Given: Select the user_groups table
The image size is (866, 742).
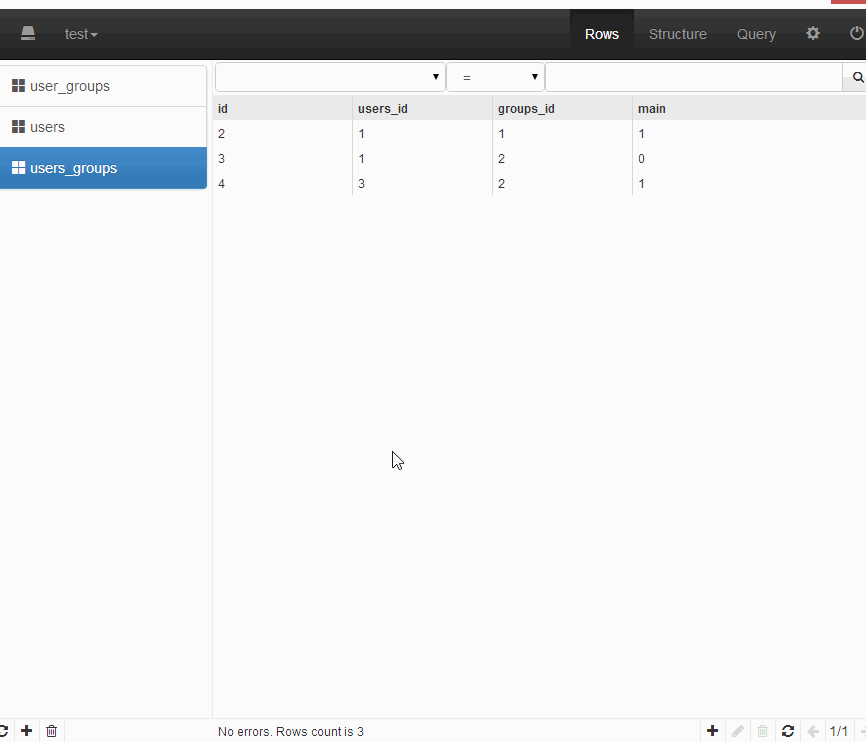Looking at the screenshot, I should (103, 86).
